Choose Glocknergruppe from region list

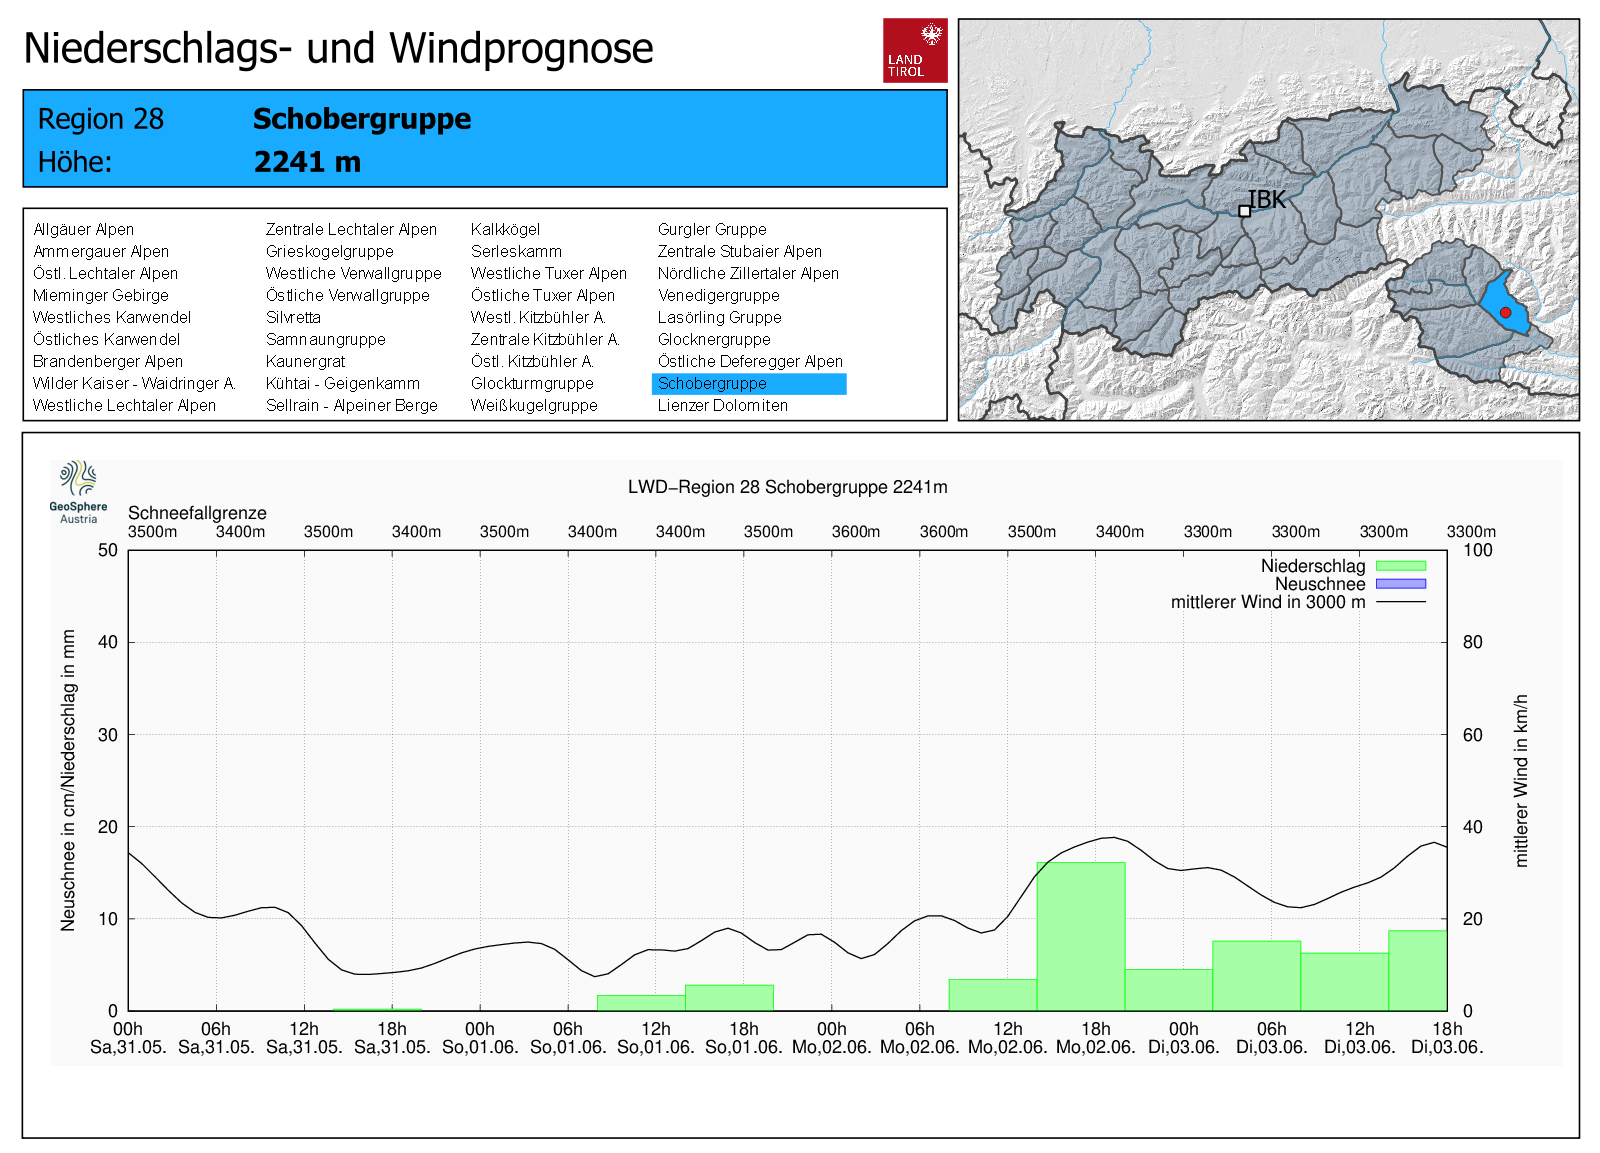[x=713, y=340]
